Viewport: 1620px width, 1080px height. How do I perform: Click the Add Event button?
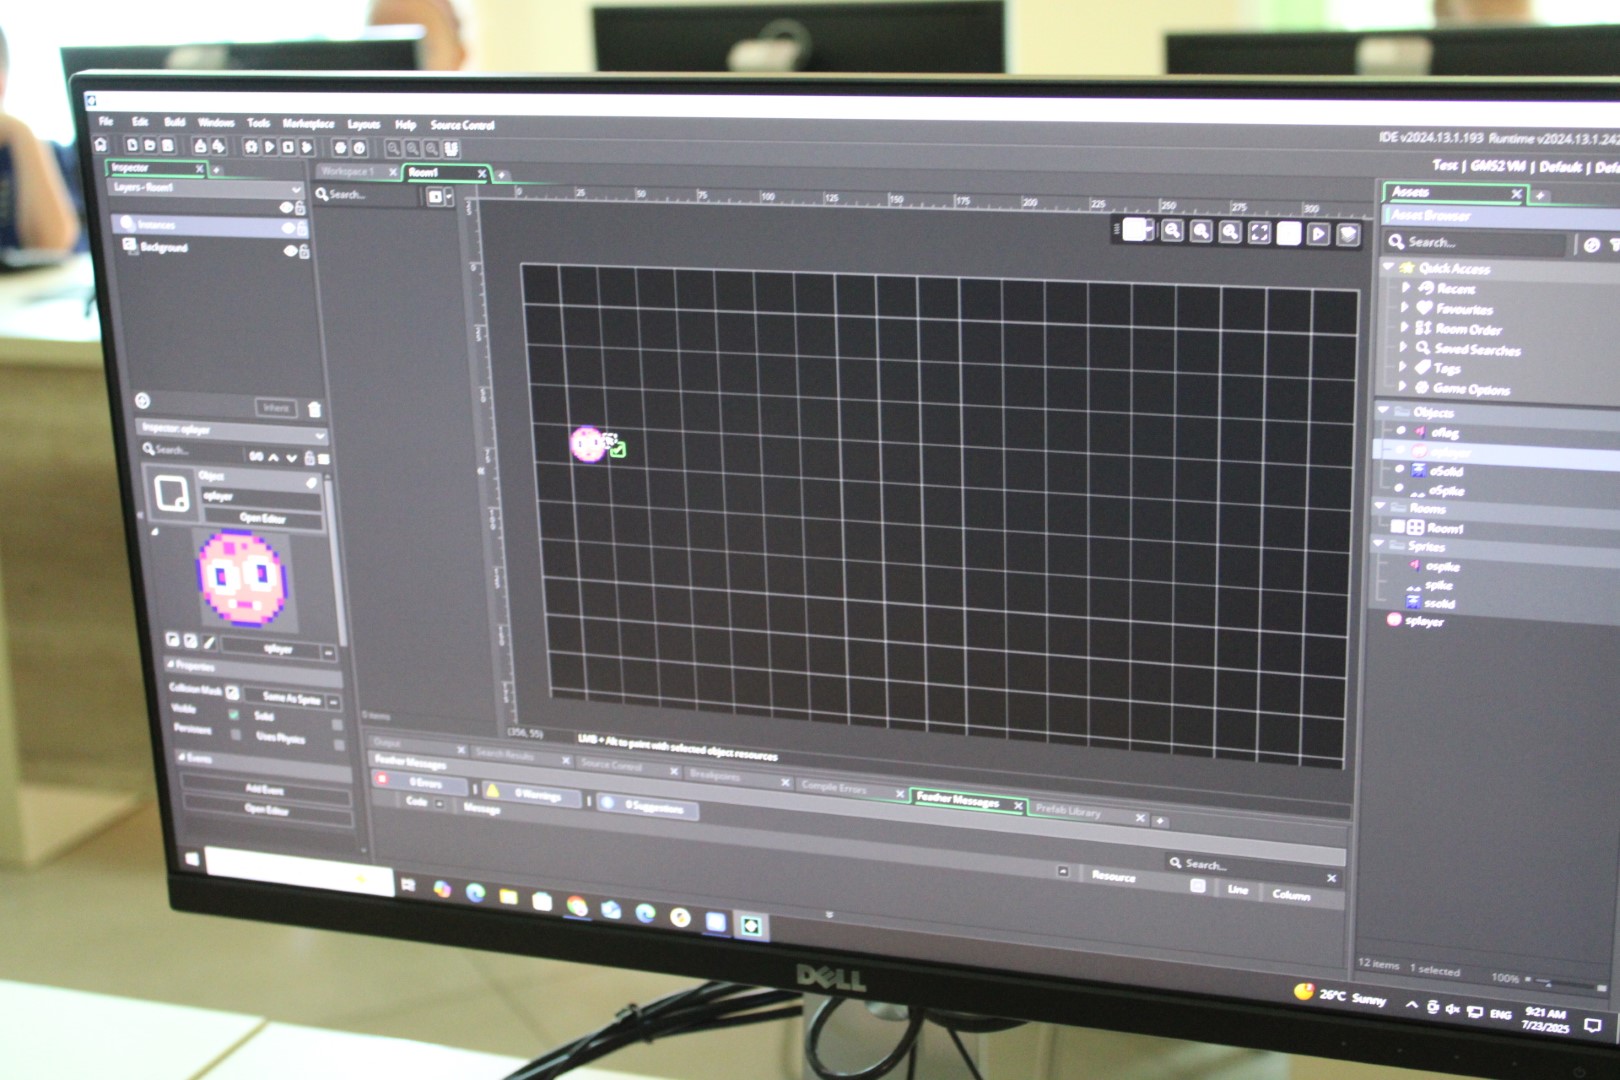[266, 789]
